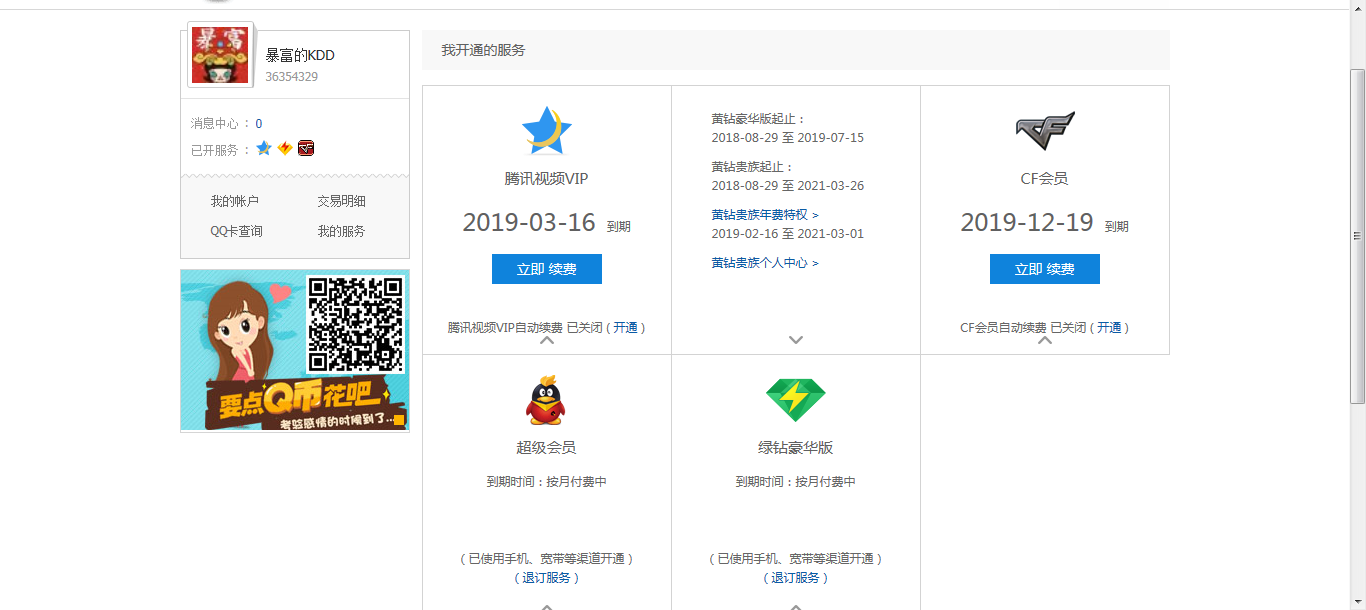Collapse the CF会员 card with the up chevron
Image resolution: width=1366 pixels, height=610 pixels.
pyautogui.click(x=1045, y=341)
